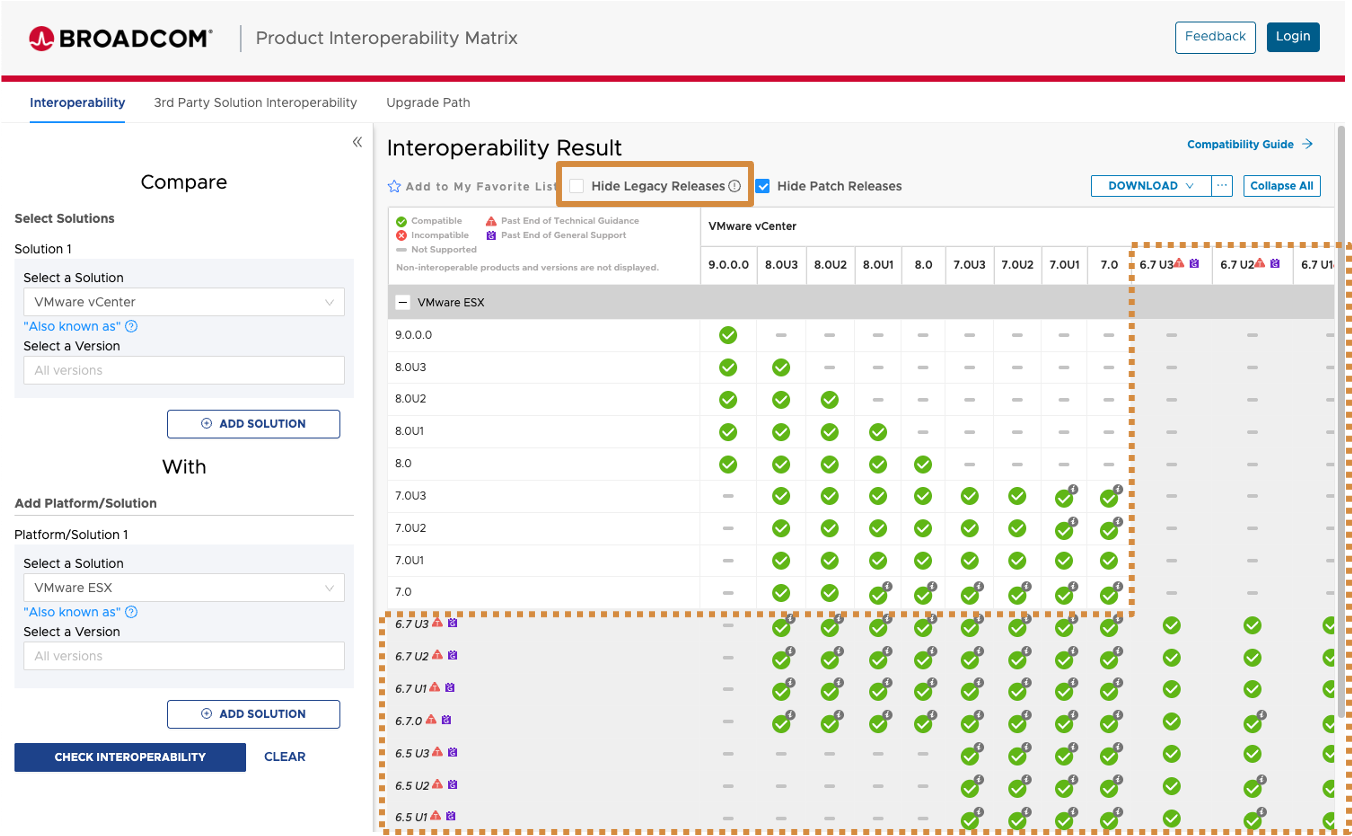1352x836 pixels.
Task: Open the Upgrade Path tab
Action: (428, 103)
